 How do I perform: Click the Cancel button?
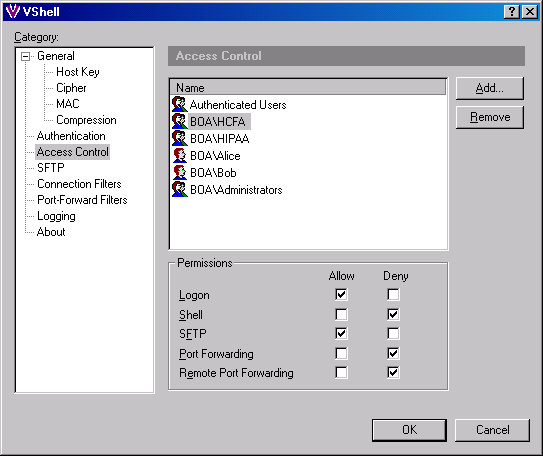[492, 430]
